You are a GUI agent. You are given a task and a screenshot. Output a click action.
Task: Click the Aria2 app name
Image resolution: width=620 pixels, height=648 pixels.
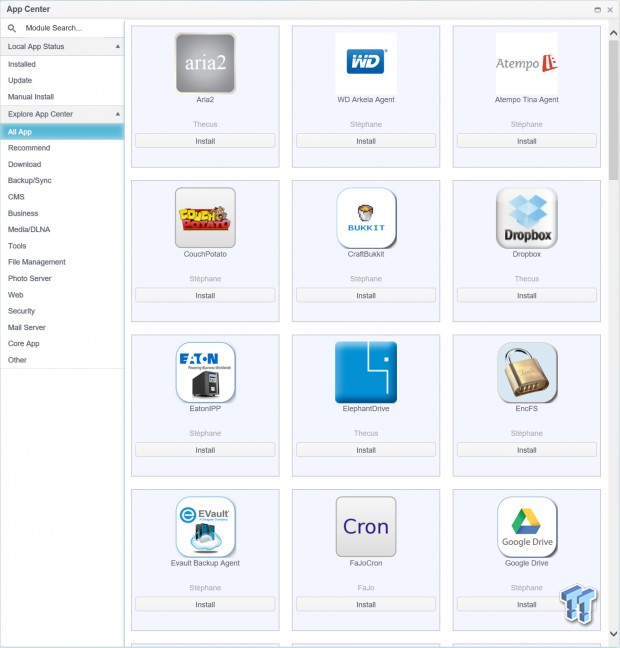point(205,100)
